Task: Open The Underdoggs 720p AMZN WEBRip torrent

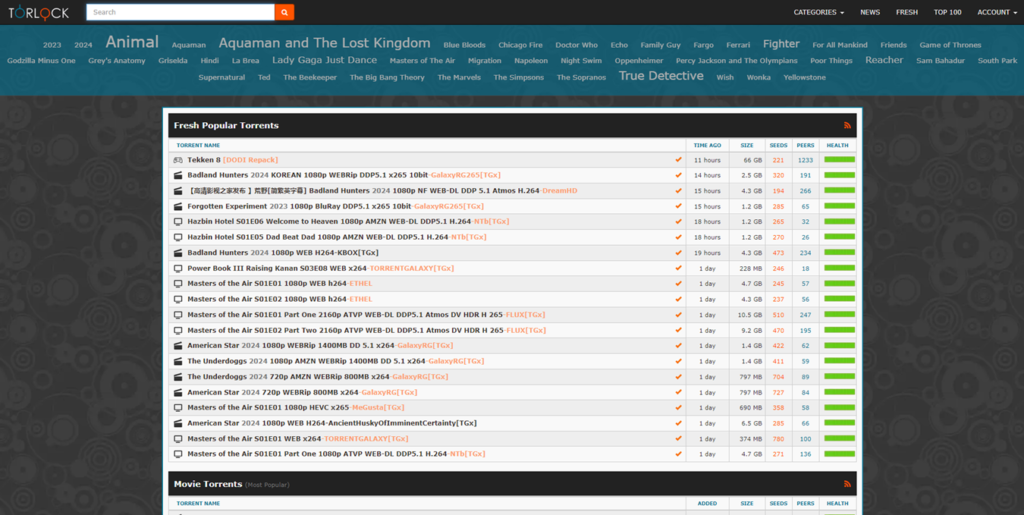Action: click(318, 377)
